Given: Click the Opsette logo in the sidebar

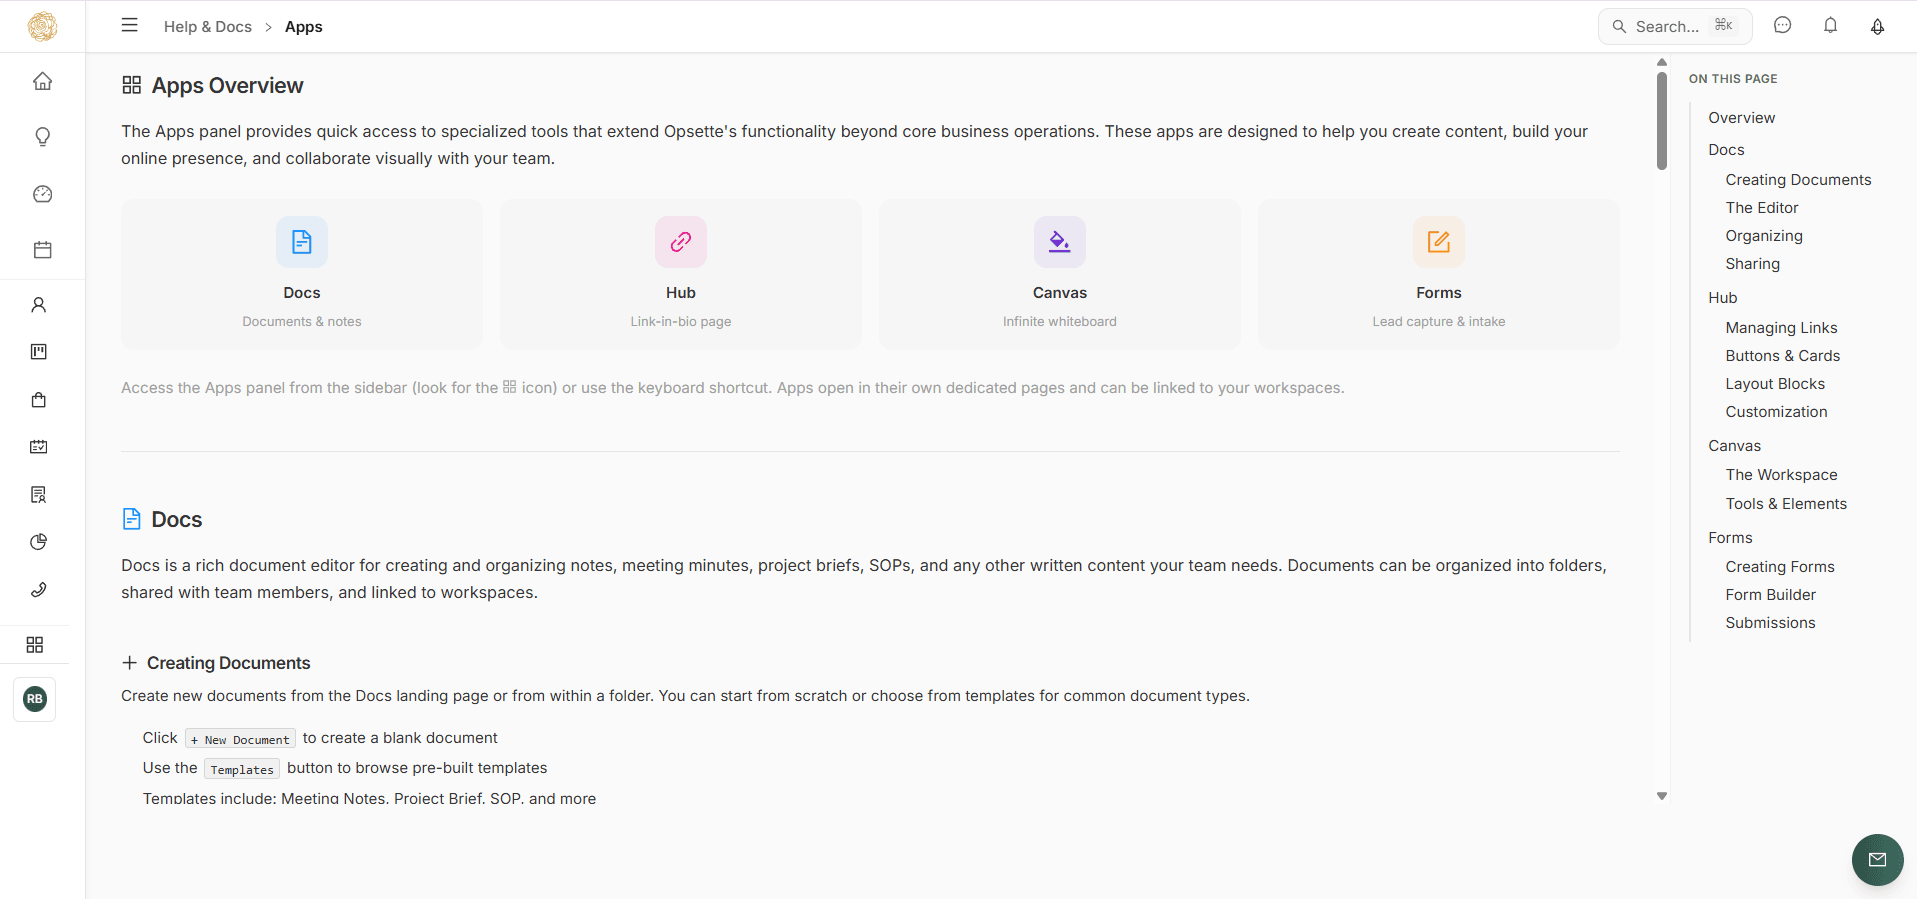Looking at the screenshot, I should coord(42,26).
